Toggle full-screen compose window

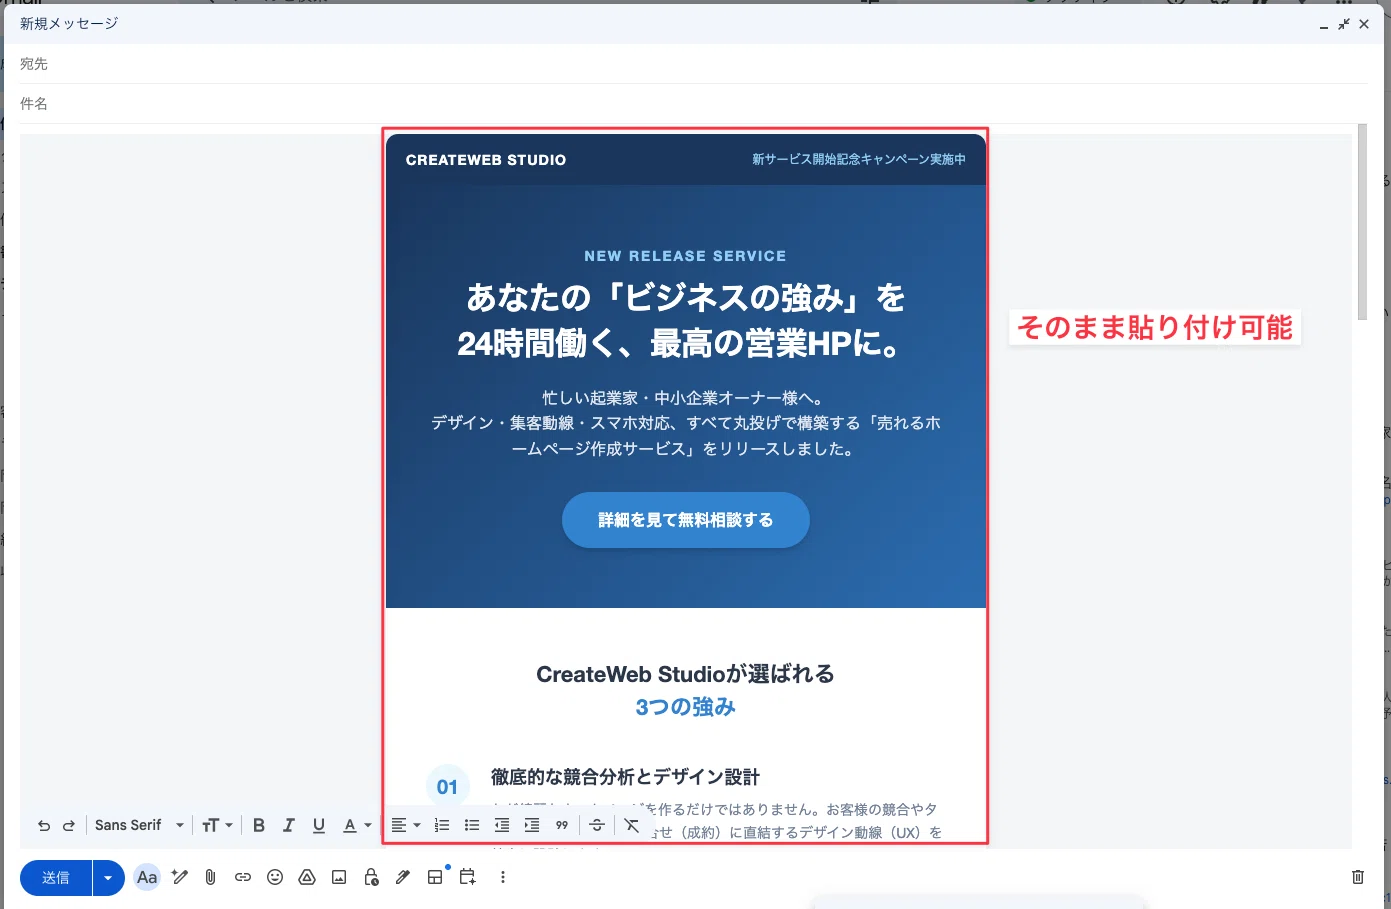[1344, 24]
